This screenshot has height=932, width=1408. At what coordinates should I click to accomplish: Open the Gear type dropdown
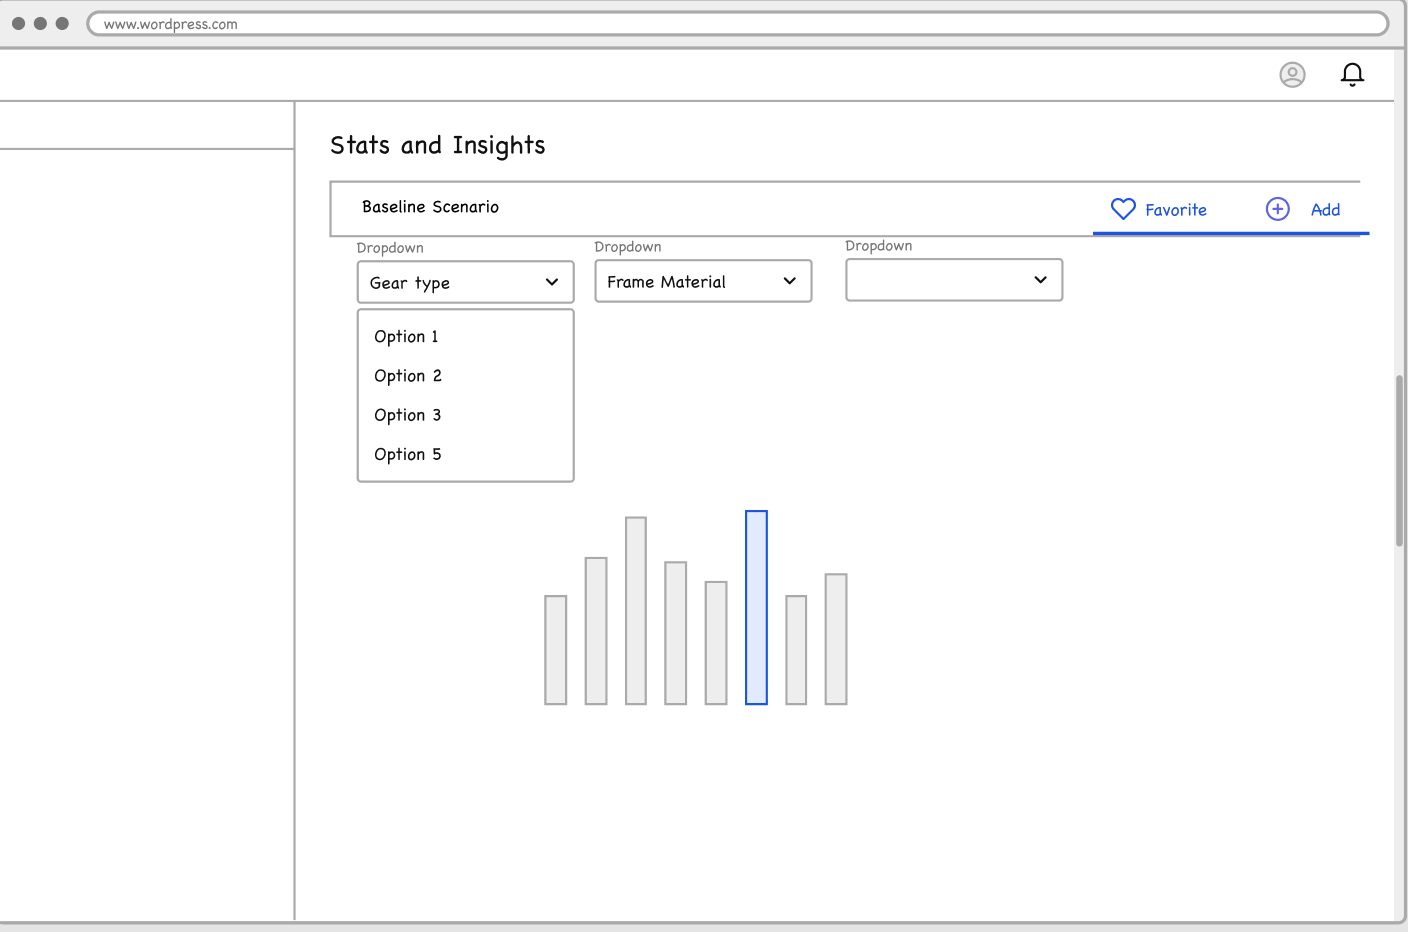(465, 282)
